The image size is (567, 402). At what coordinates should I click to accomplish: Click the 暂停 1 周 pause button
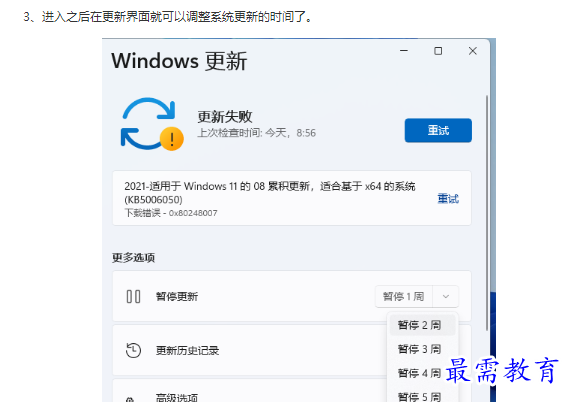click(404, 296)
